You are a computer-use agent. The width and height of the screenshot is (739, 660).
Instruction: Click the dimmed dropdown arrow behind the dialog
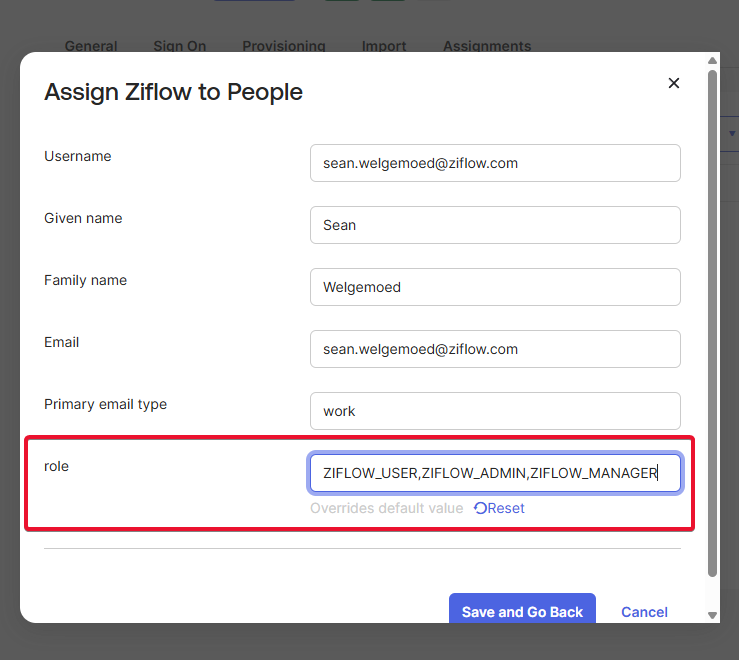pyautogui.click(x=732, y=133)
